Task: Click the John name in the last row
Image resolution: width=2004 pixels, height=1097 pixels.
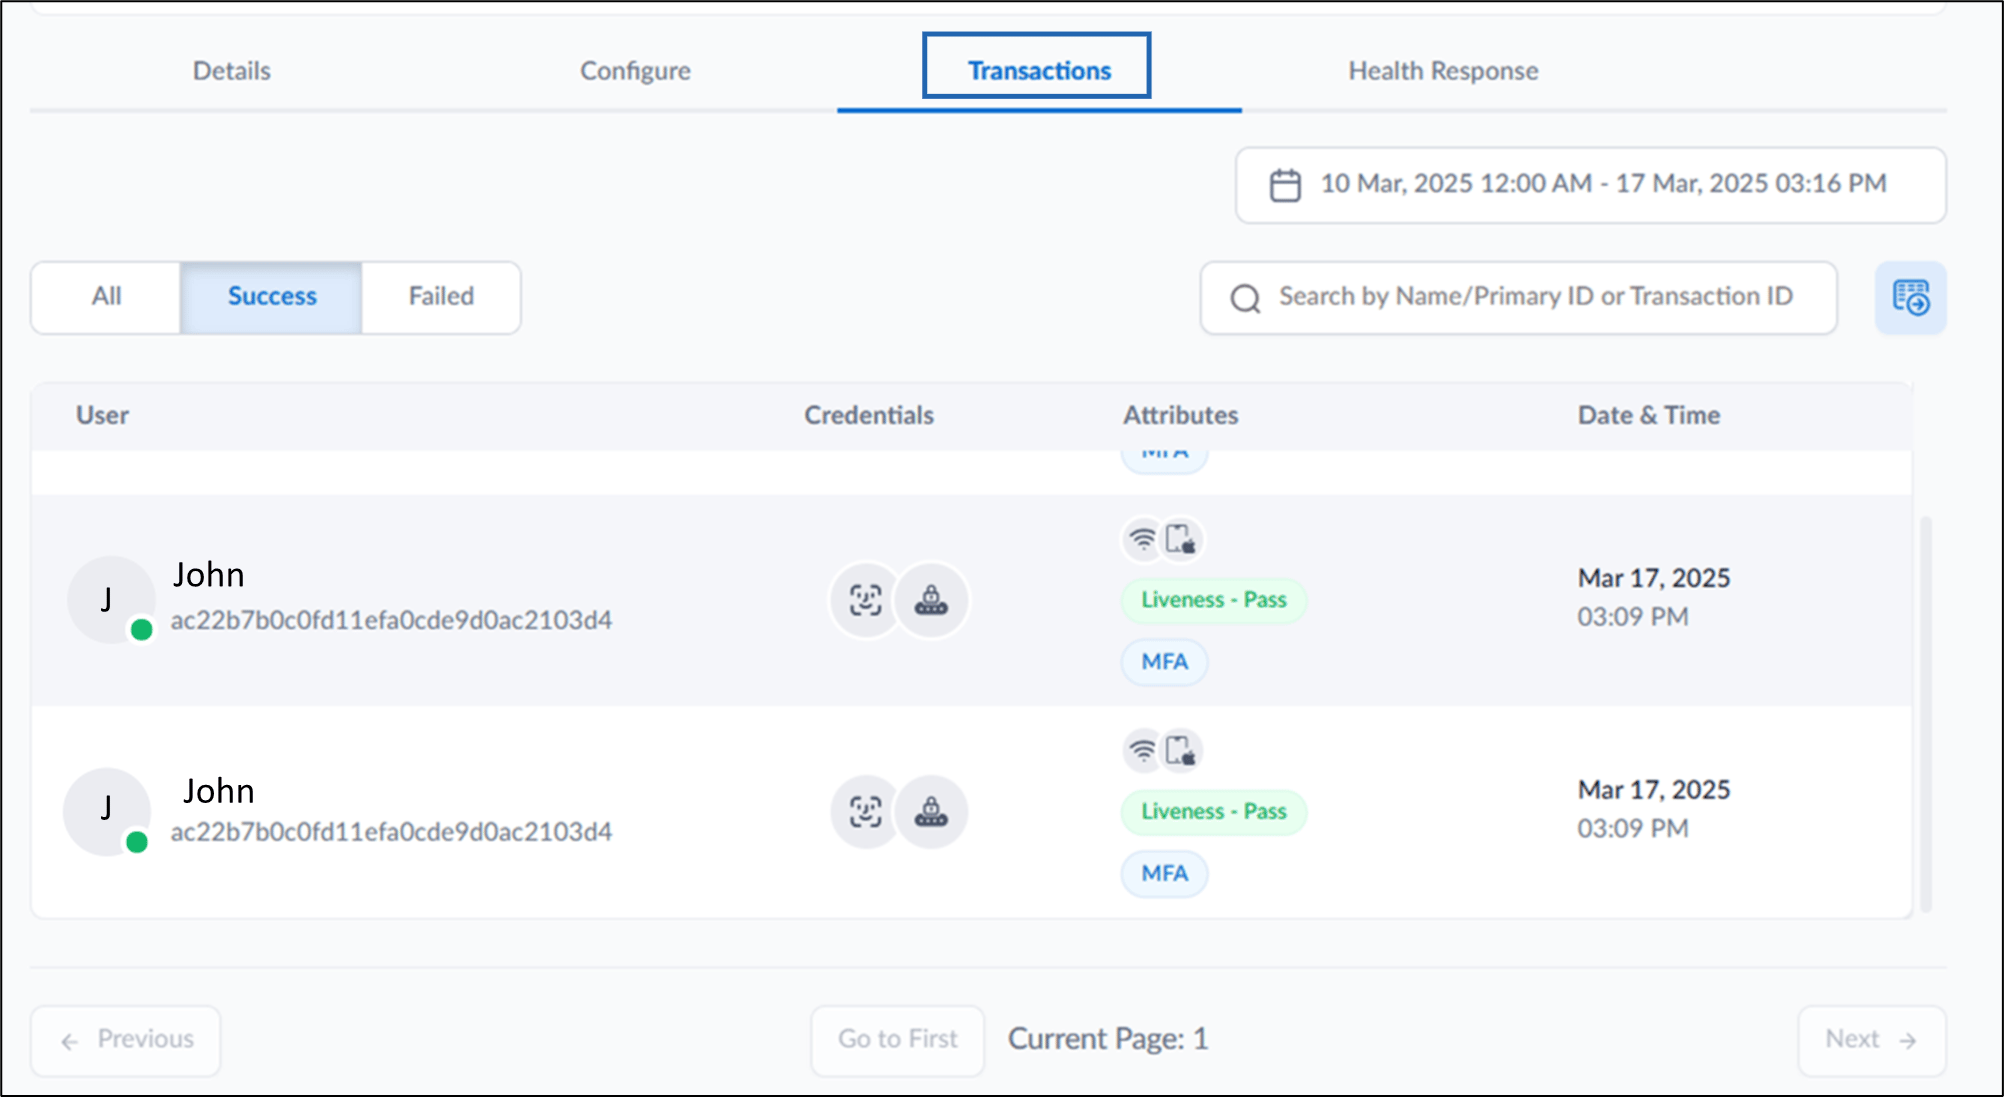Action: [218, 791]
